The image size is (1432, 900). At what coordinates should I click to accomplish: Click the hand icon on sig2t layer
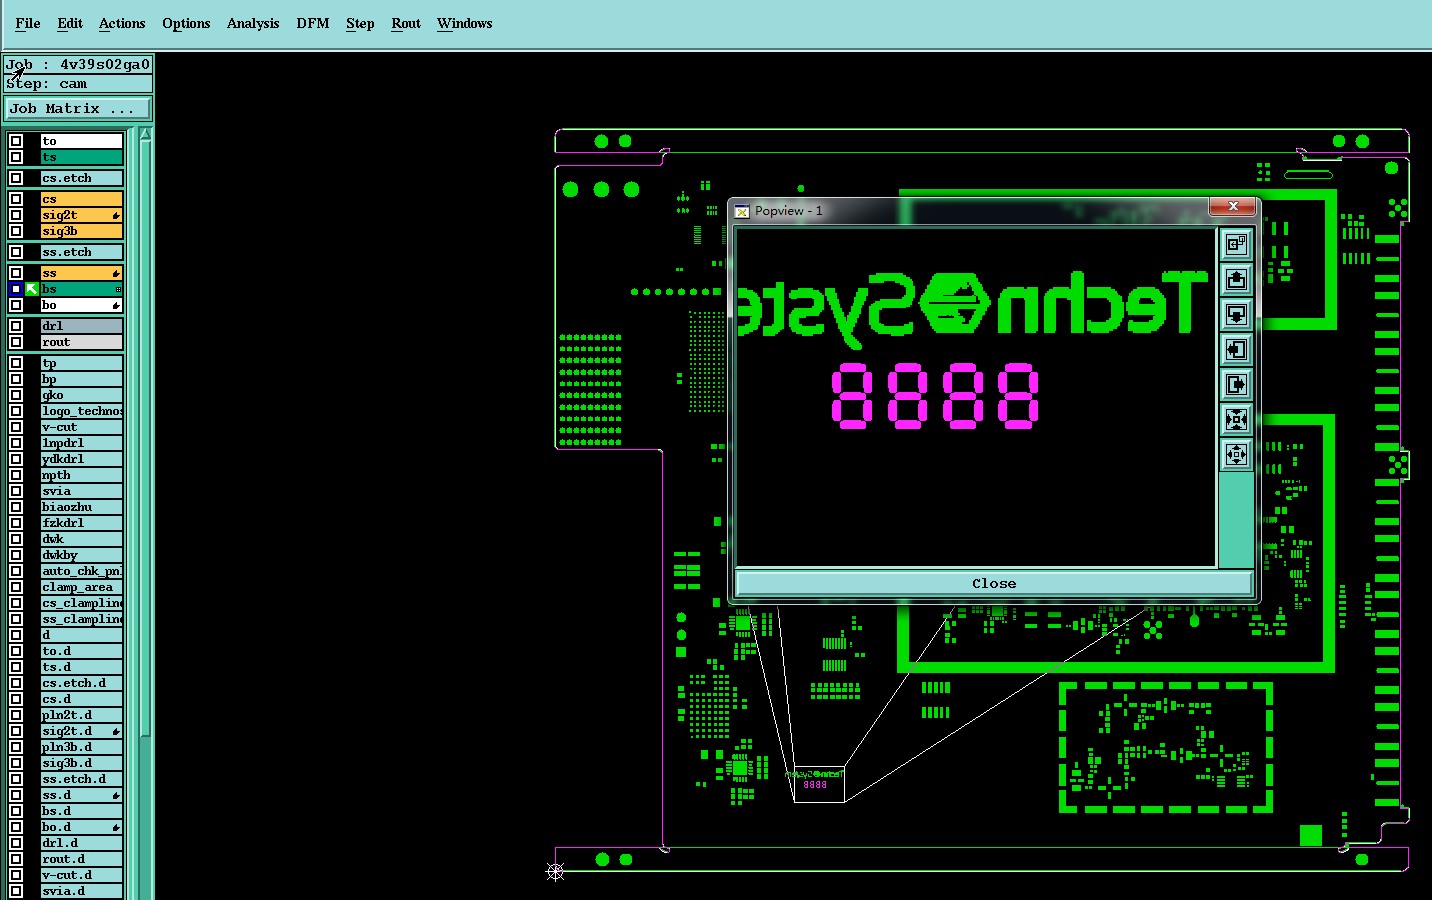click(x=116, y=215)
